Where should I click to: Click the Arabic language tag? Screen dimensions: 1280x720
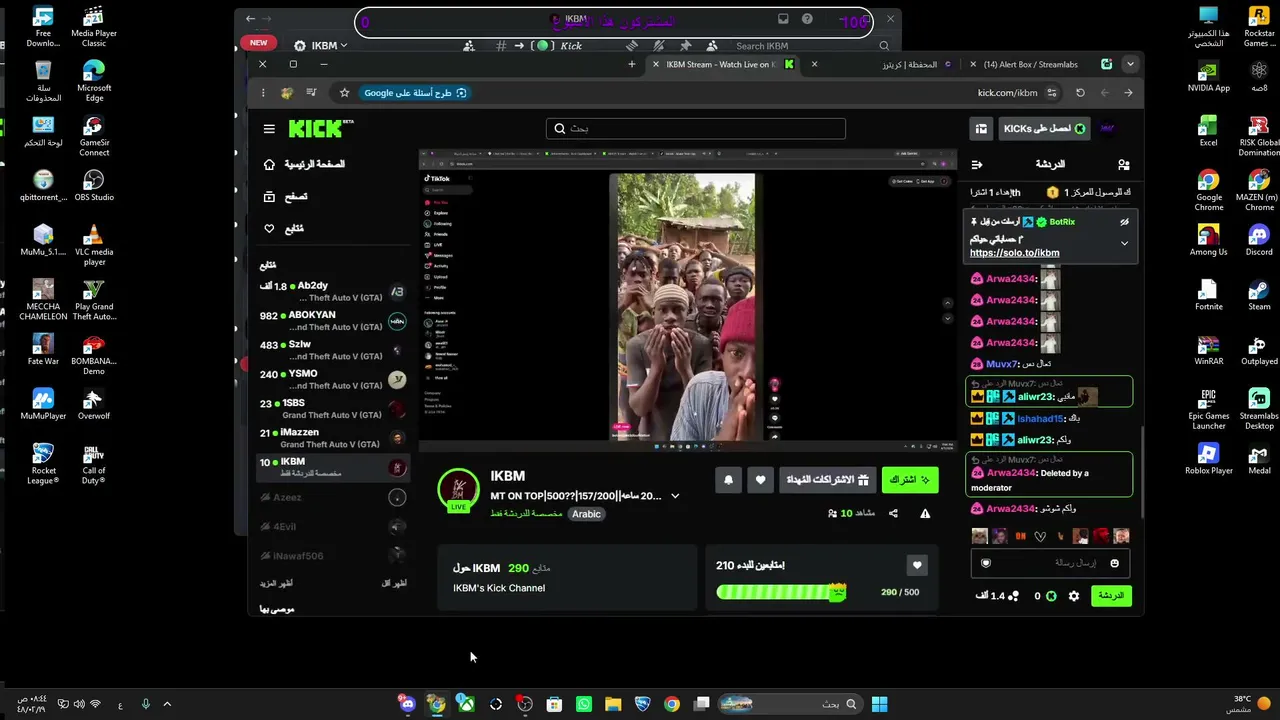pos(586,514)
